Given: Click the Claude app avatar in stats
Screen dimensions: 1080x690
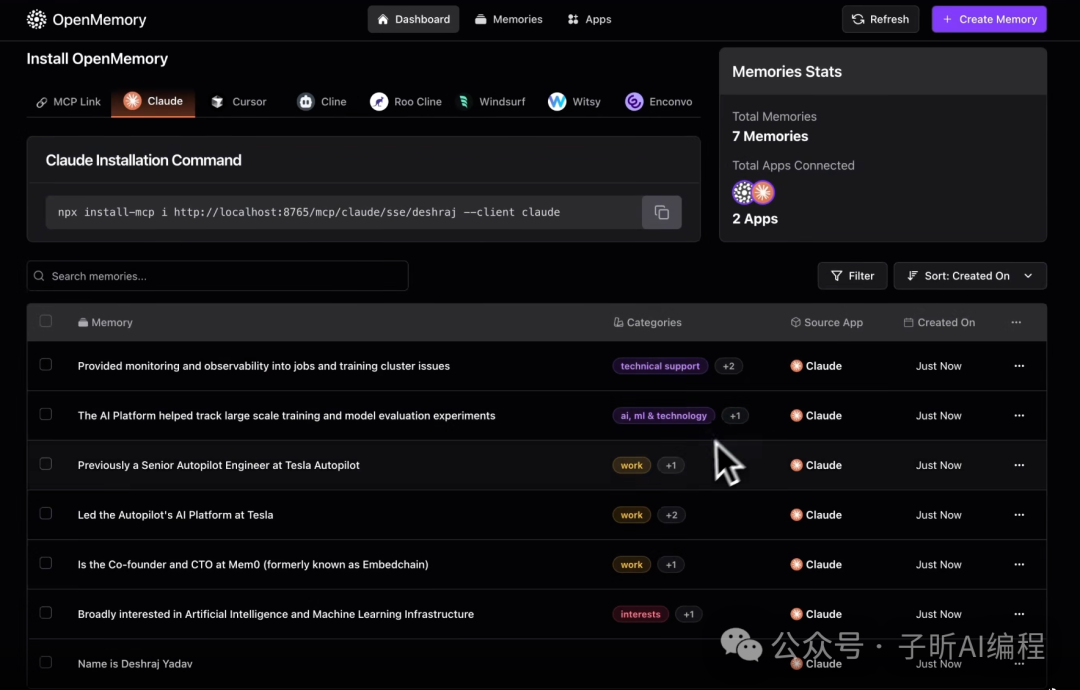Looking at the screenshot, I should click(x=764, y=192).
